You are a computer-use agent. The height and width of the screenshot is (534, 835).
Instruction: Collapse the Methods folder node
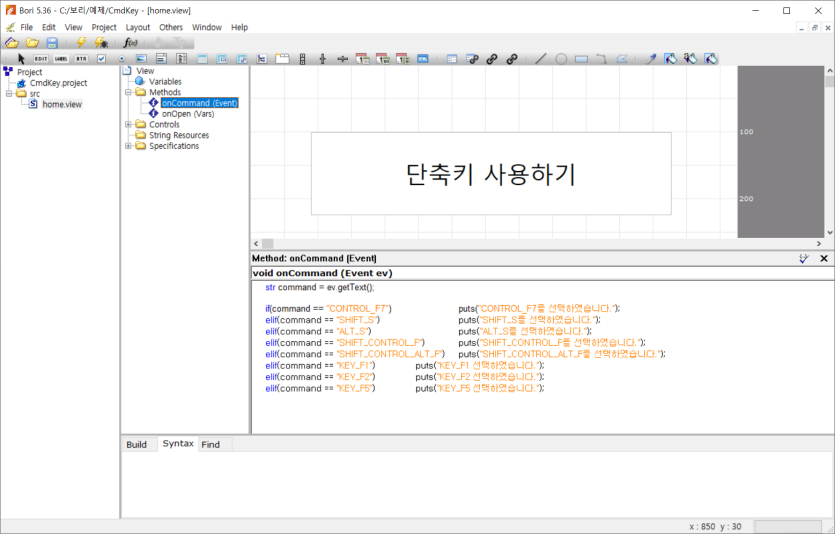pyautogui.click(x=128, y=92)
